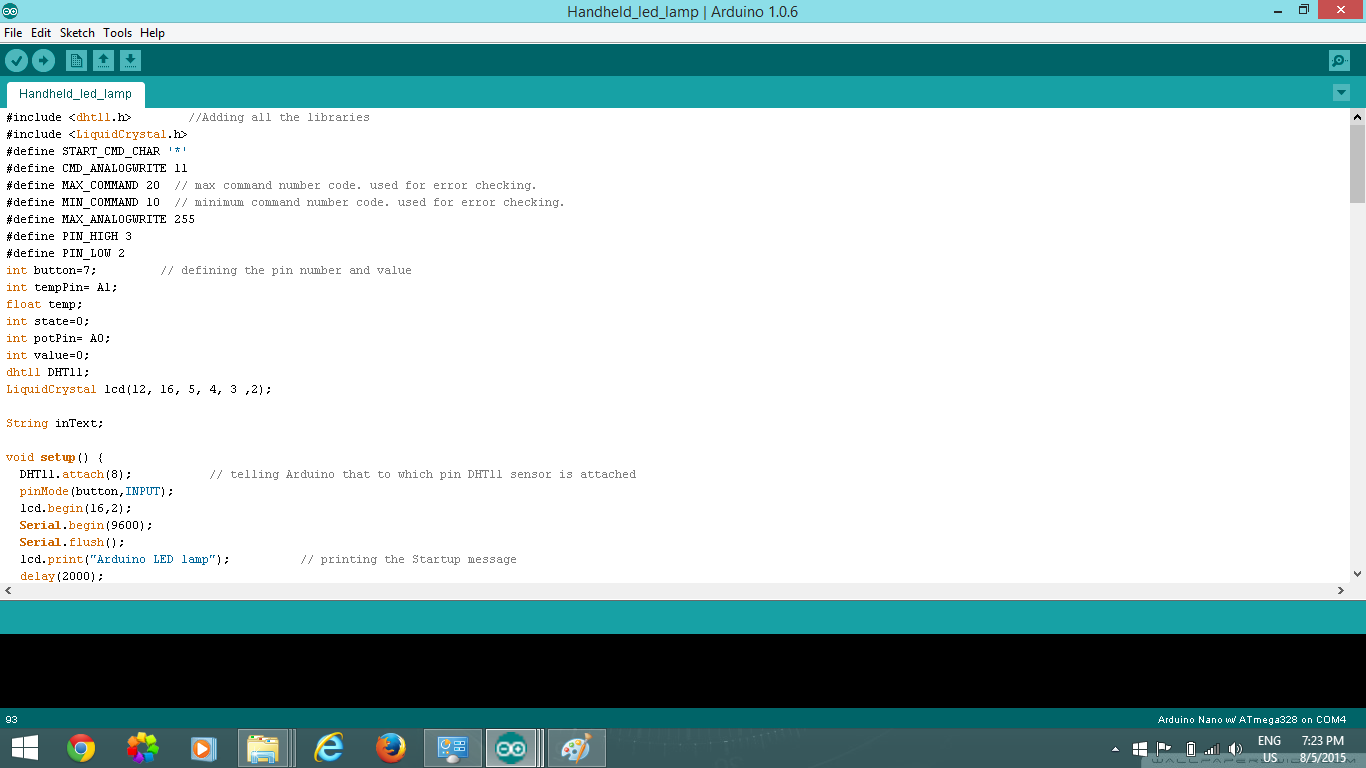This screenshot has width=1366, height=768.
Task: Click the vertical scrollbar thumb
Action: 1357,164
